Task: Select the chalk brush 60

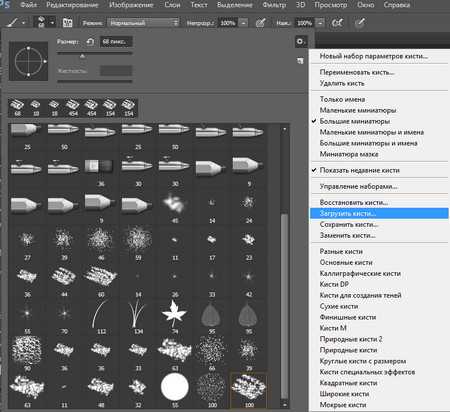Action: [101, 280]
